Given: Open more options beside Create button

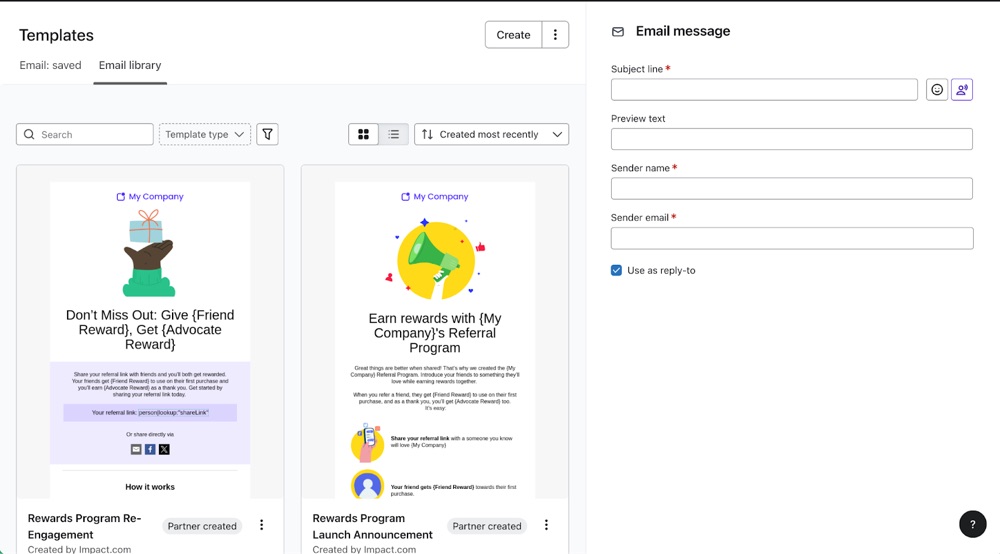Looking at the screenshot, I should click(555, 35).
